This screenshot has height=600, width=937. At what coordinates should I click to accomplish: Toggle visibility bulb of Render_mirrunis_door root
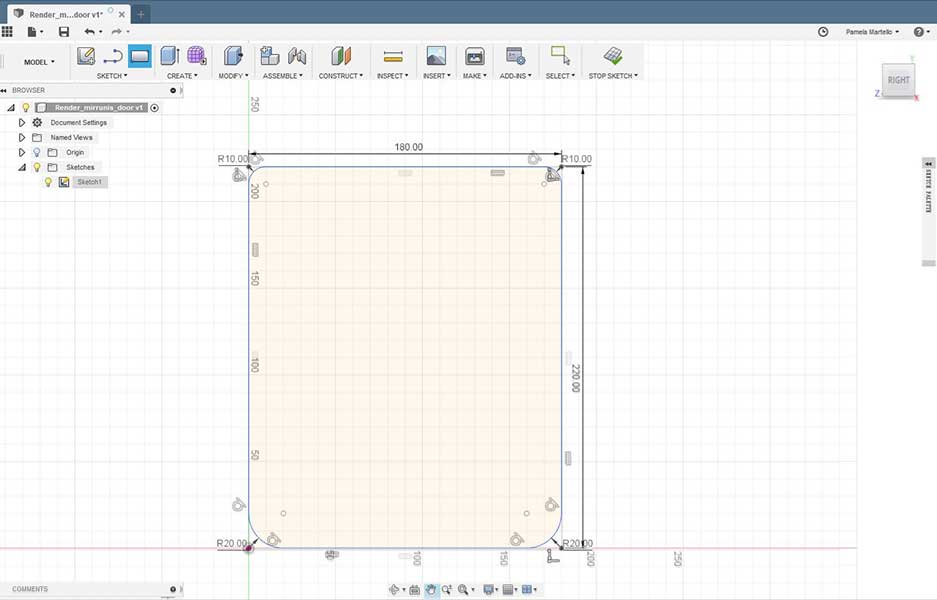point(26,108)
